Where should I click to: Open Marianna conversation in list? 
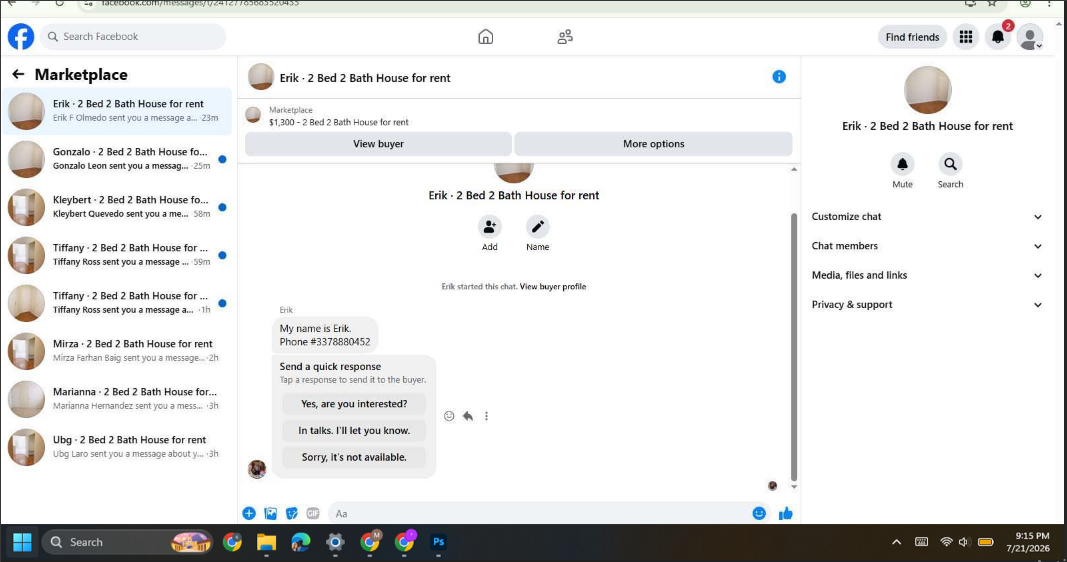point(118,399)
